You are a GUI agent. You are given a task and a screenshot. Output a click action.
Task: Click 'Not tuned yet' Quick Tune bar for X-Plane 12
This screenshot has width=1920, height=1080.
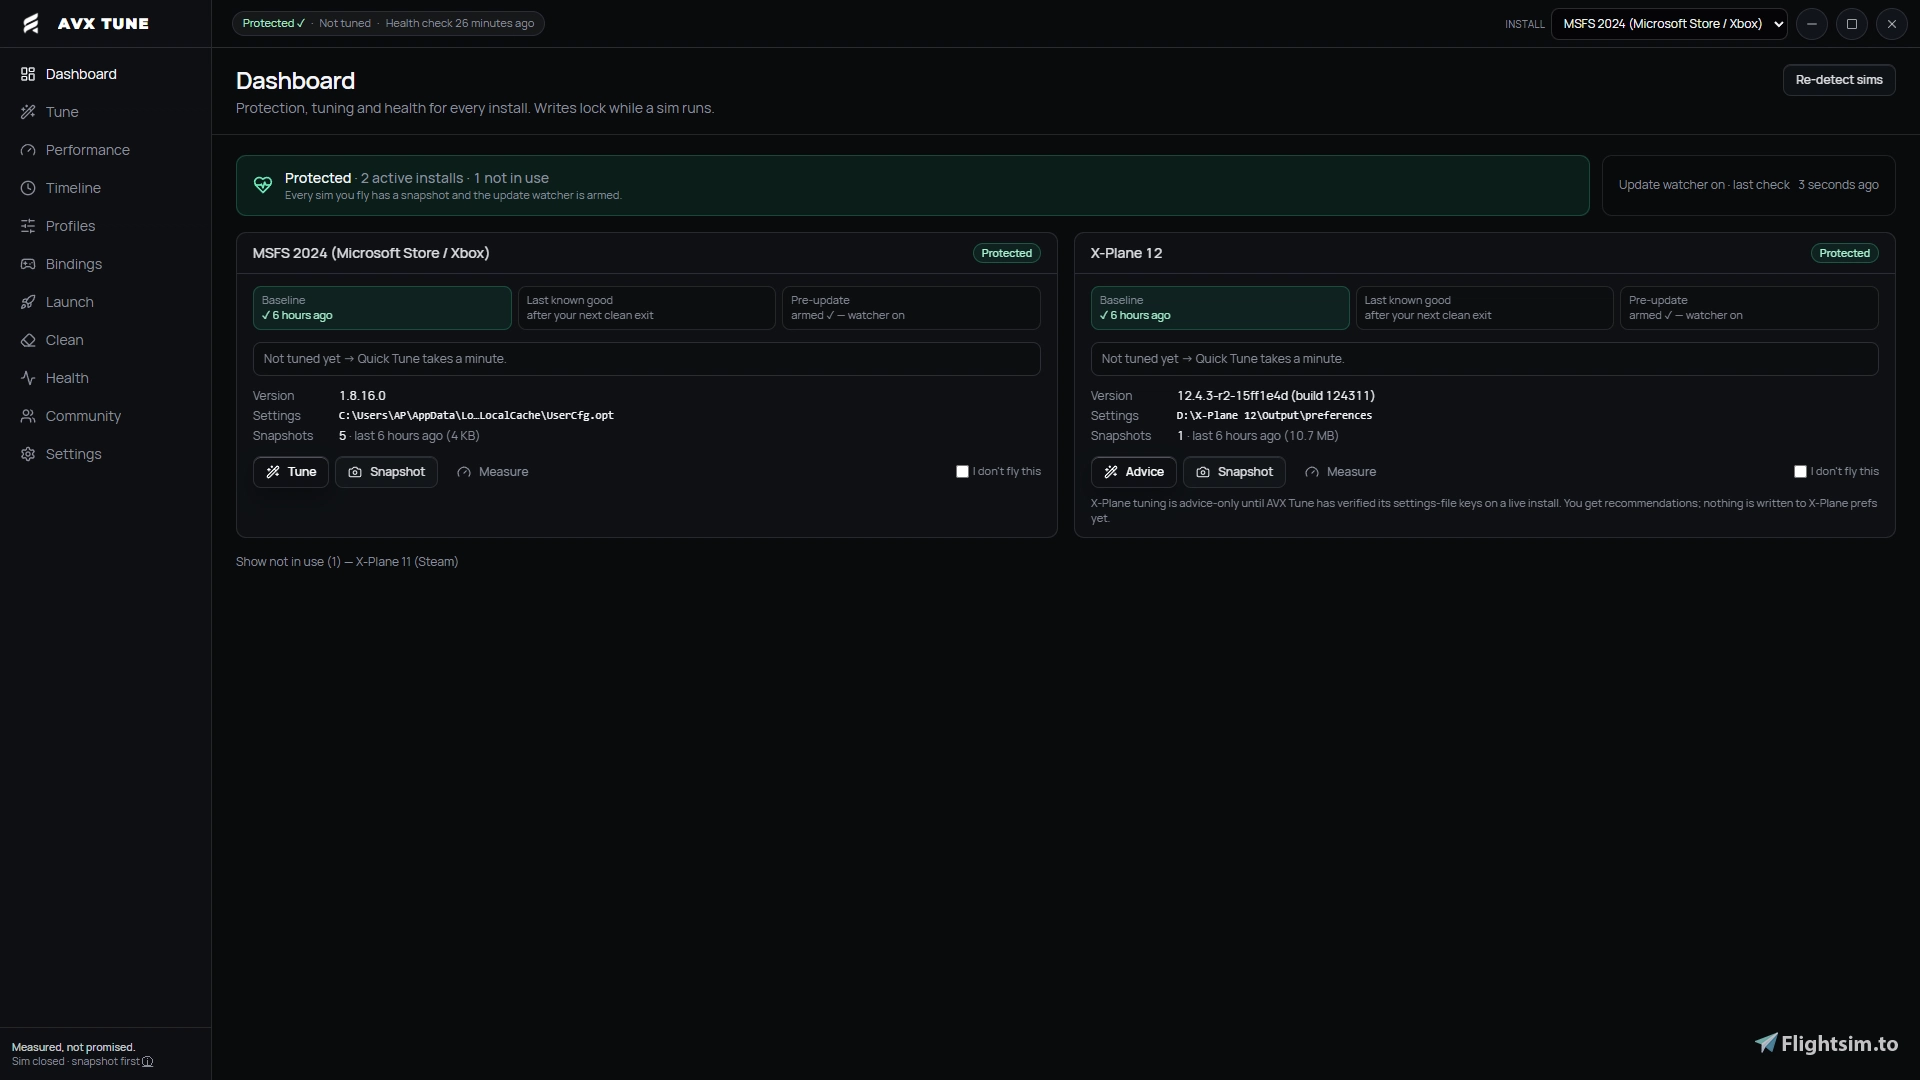1485,359
